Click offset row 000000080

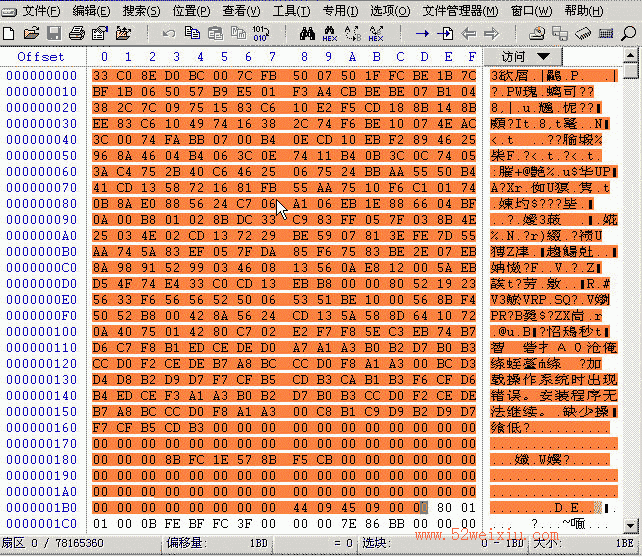click(x=41, y=204)
